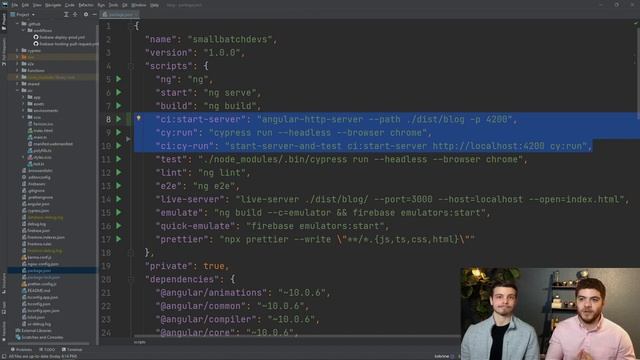Click the status bar tool-window toggle icon

click(x=4, y=356)
